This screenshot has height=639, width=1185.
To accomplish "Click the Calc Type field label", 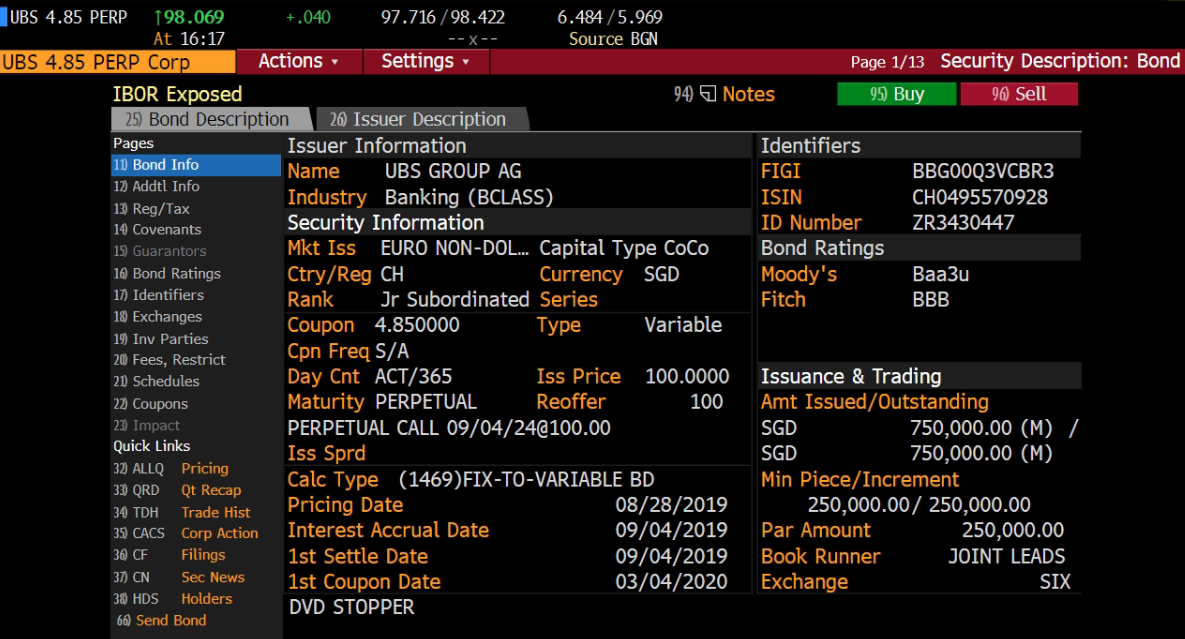I will pos(333,480).
